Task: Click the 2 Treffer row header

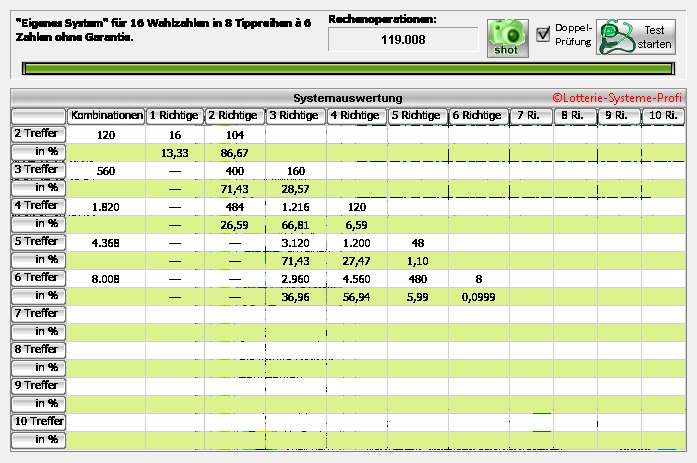Action: [38, 133]
